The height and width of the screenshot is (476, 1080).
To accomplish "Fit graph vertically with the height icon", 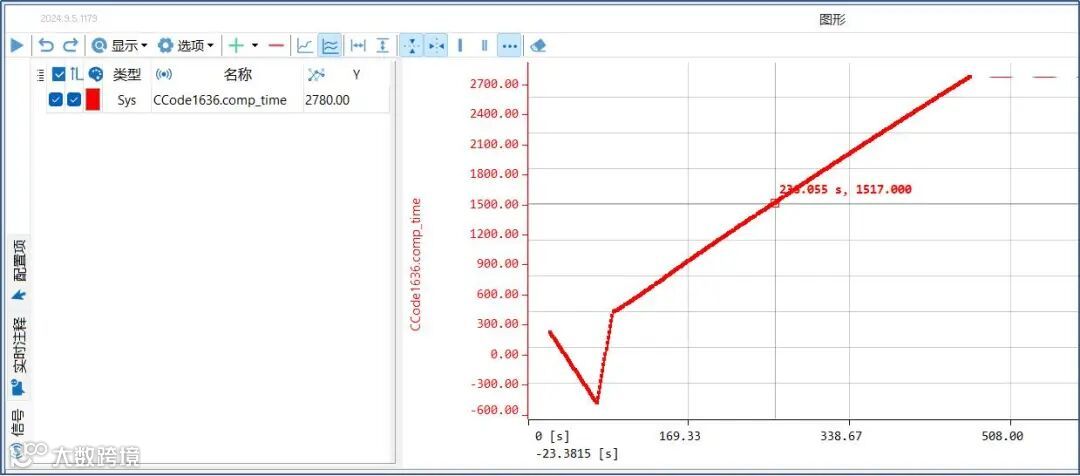I will (383, 45).
